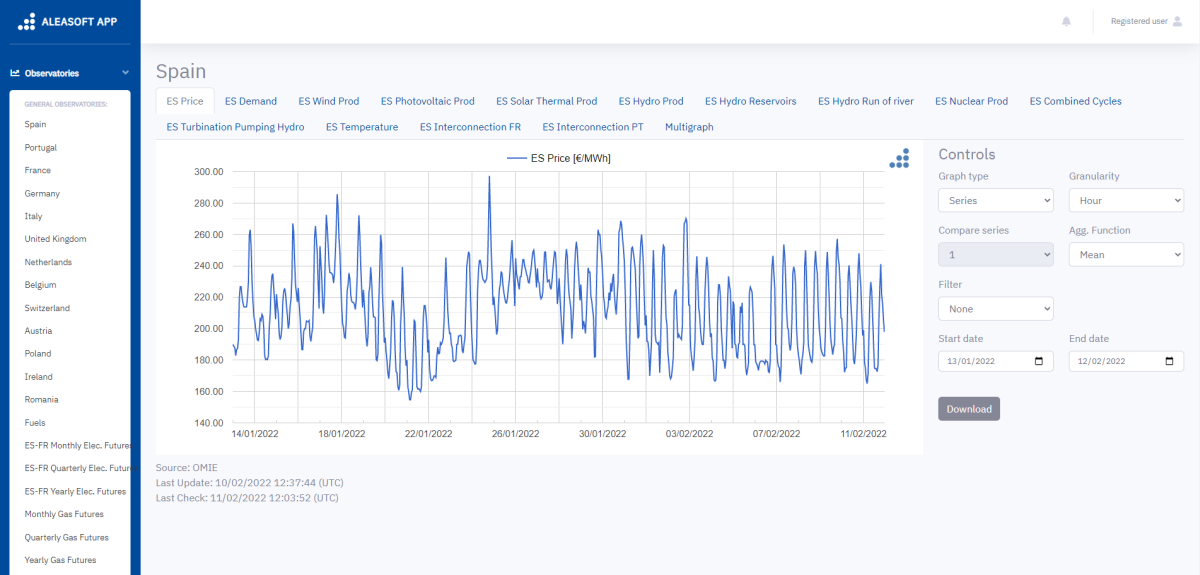Click the Start date input field
The width and height of the screenshot is (1200, 575).
(985, 361)
